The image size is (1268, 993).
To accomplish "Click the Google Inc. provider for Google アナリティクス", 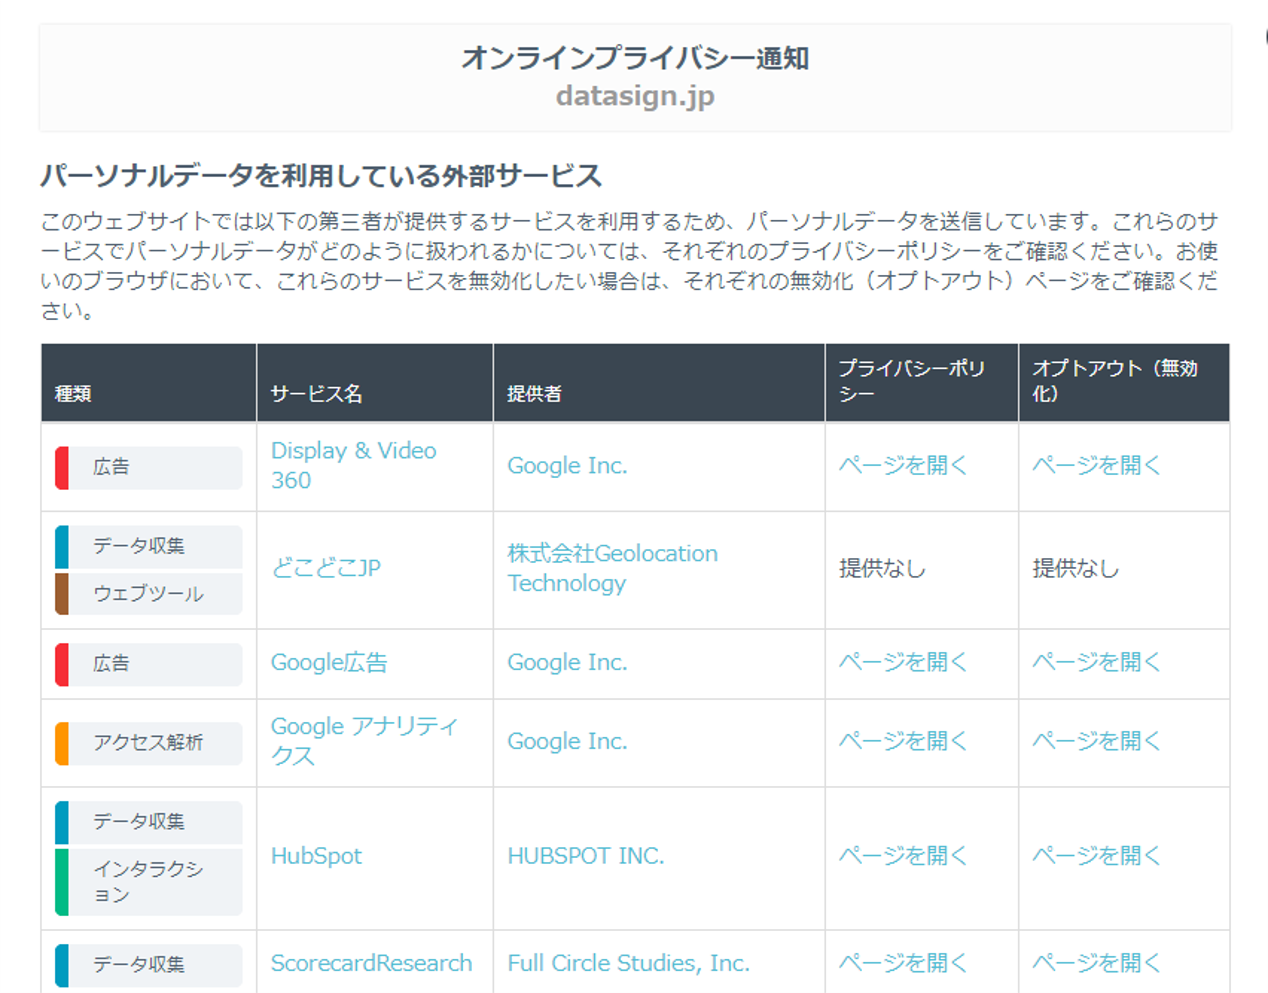I will coord(567,741).
